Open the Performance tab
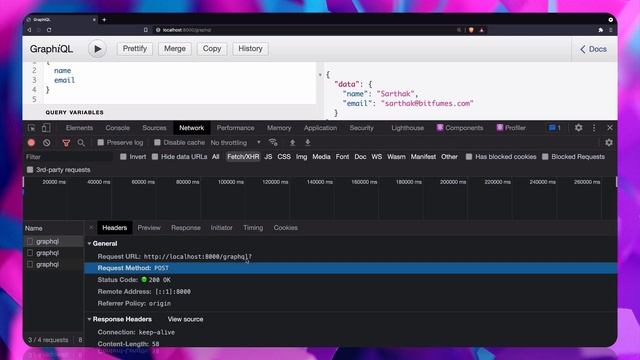This screenshot has height=360, width=640. [236, 128]
